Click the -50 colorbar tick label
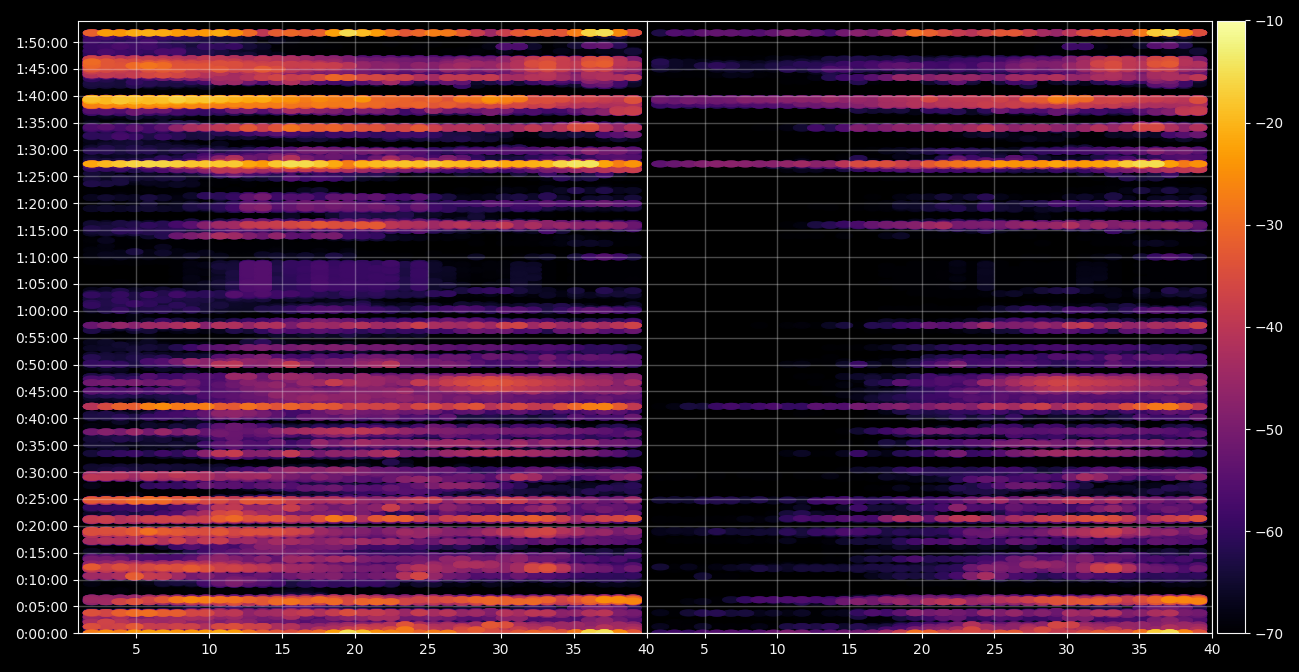 tap(1269, 430)
